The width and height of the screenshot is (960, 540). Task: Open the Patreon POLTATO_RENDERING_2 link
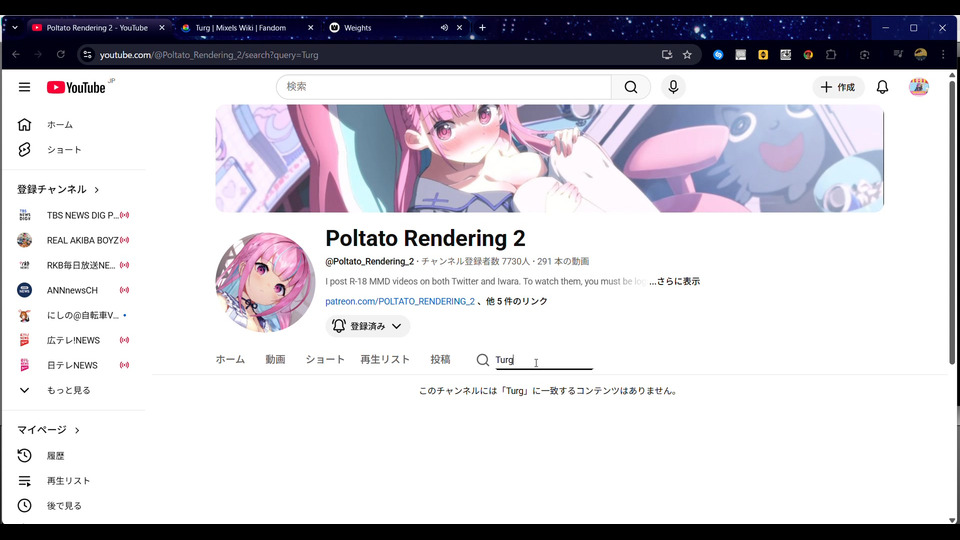[x=400, y=301]
